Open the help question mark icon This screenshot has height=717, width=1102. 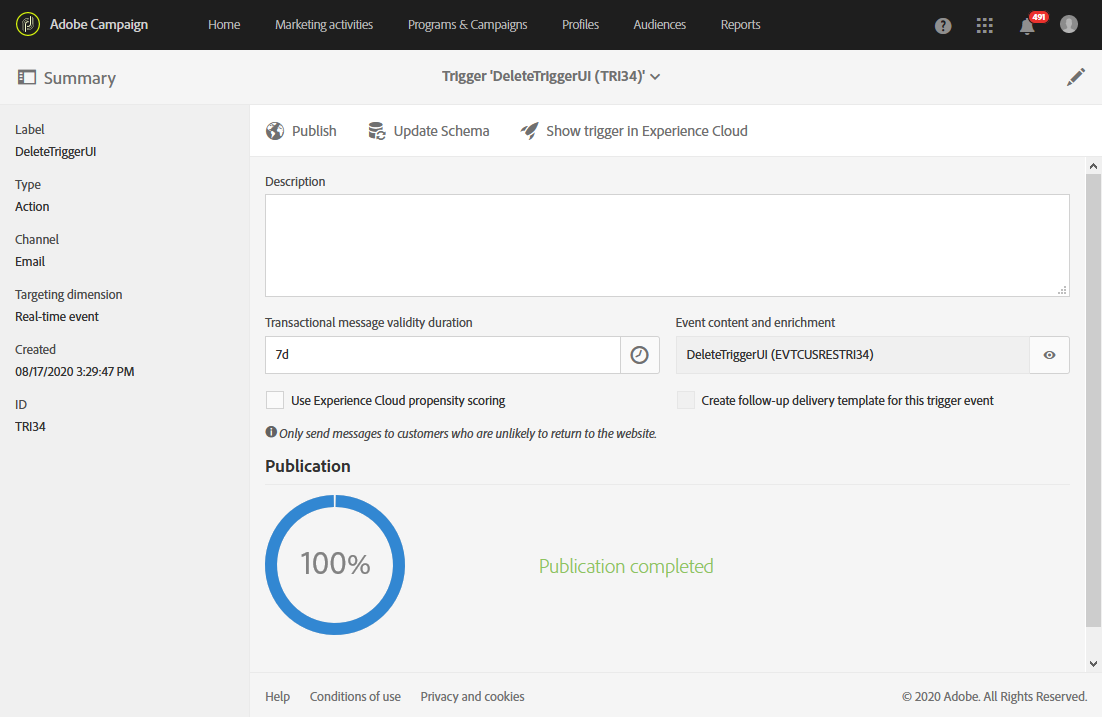coord(943,26)
